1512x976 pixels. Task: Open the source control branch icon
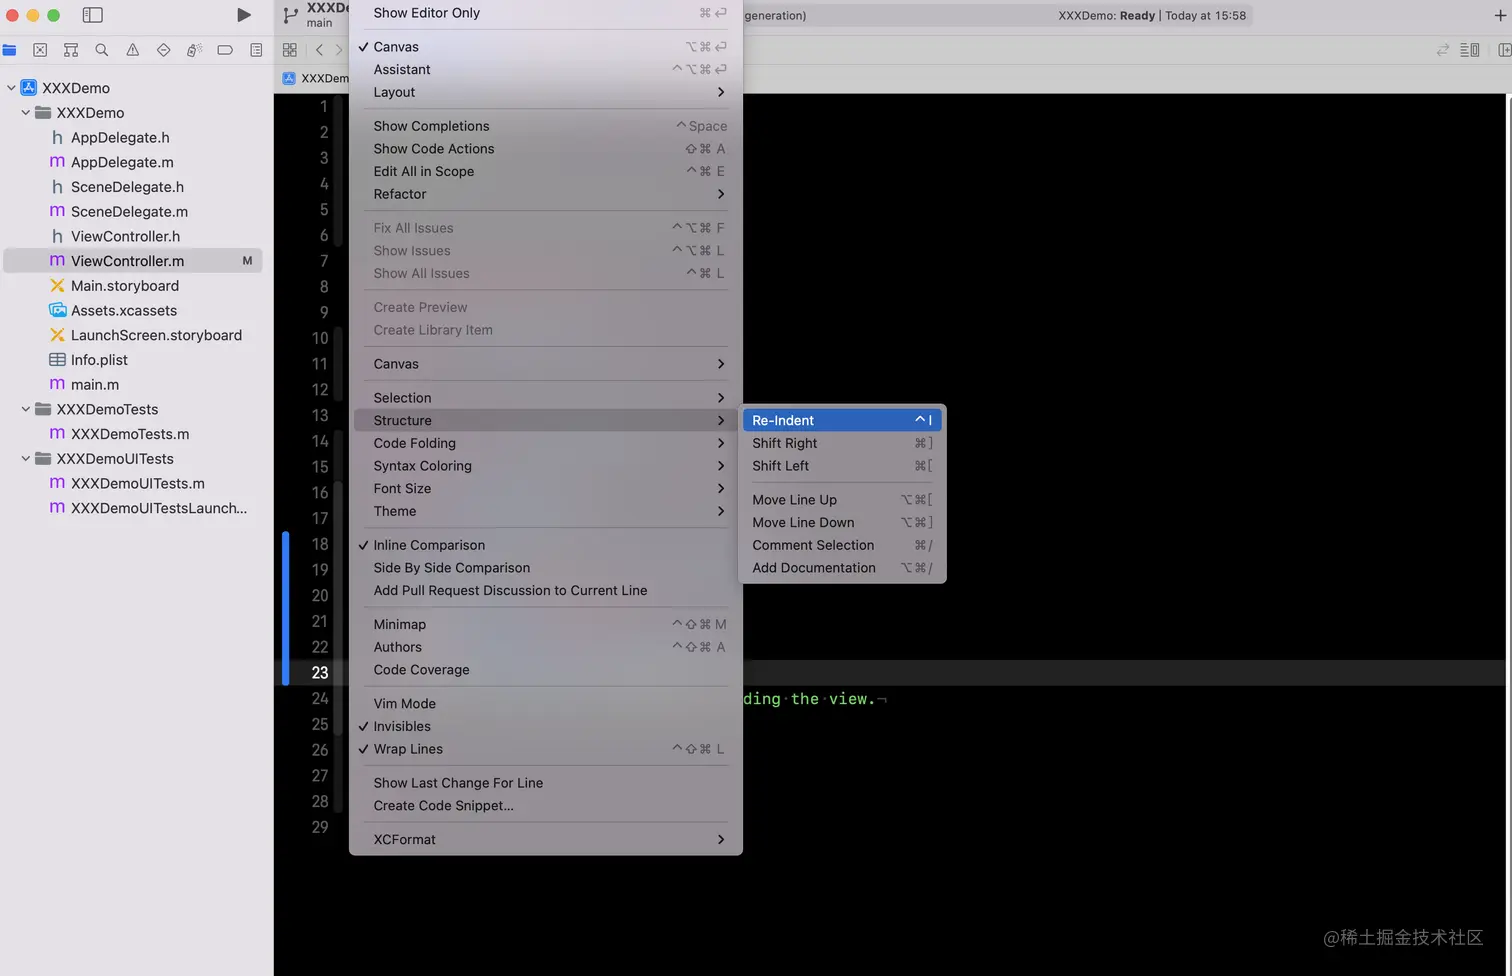tap(290, 15)
